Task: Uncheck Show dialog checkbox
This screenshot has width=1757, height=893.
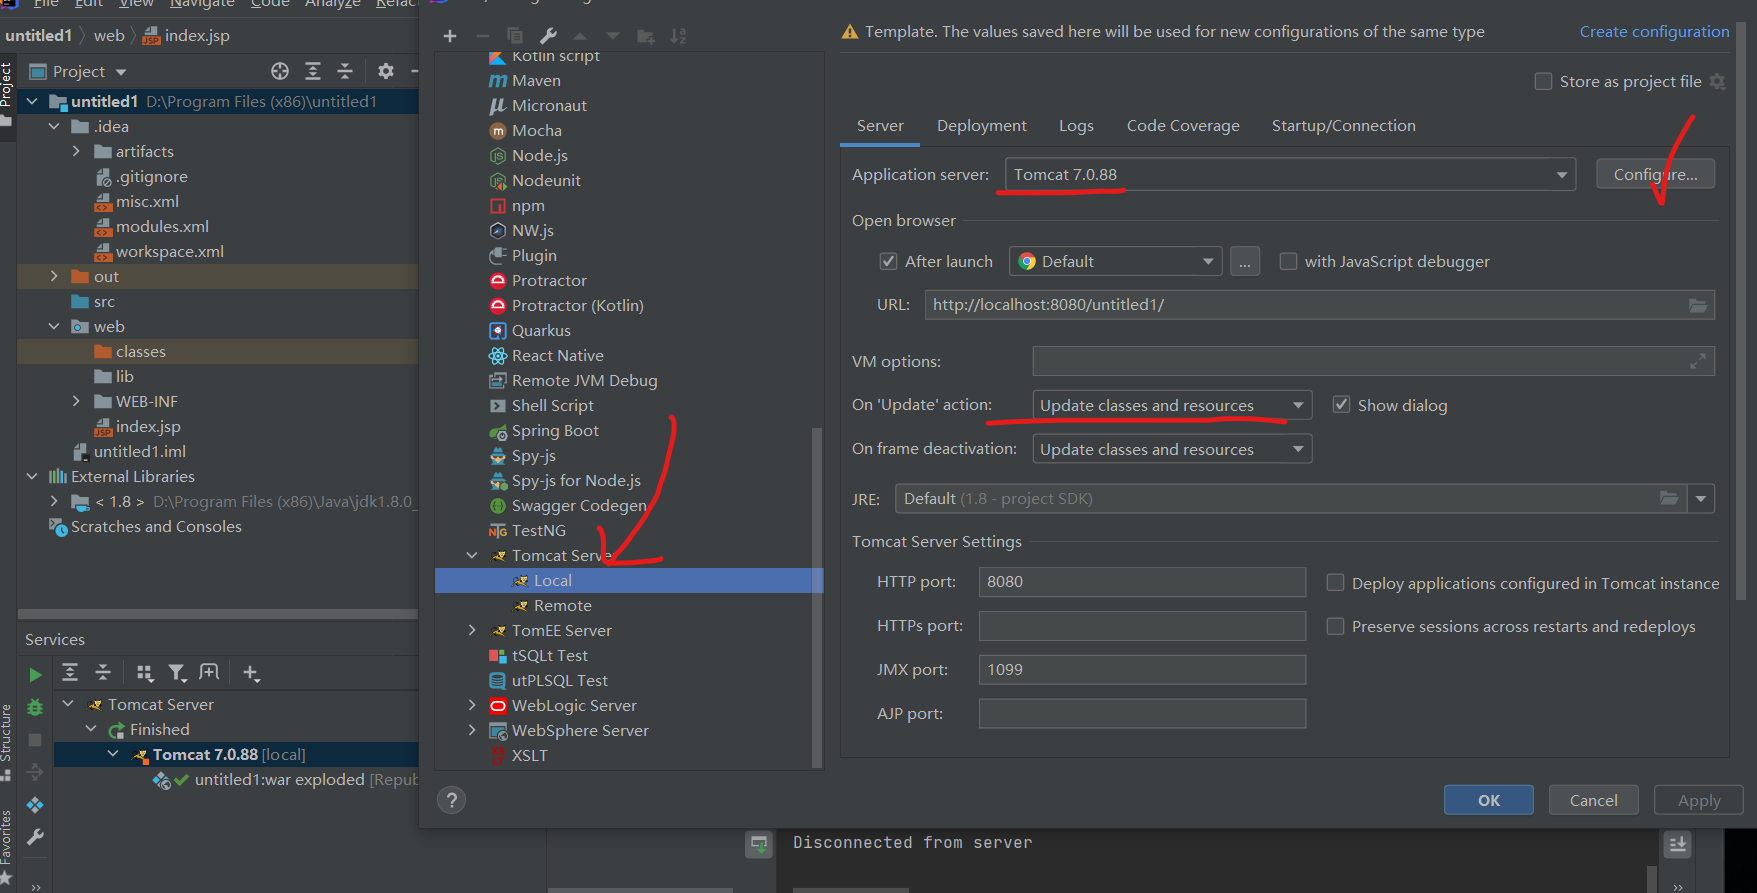Action: click(1342, 405)
